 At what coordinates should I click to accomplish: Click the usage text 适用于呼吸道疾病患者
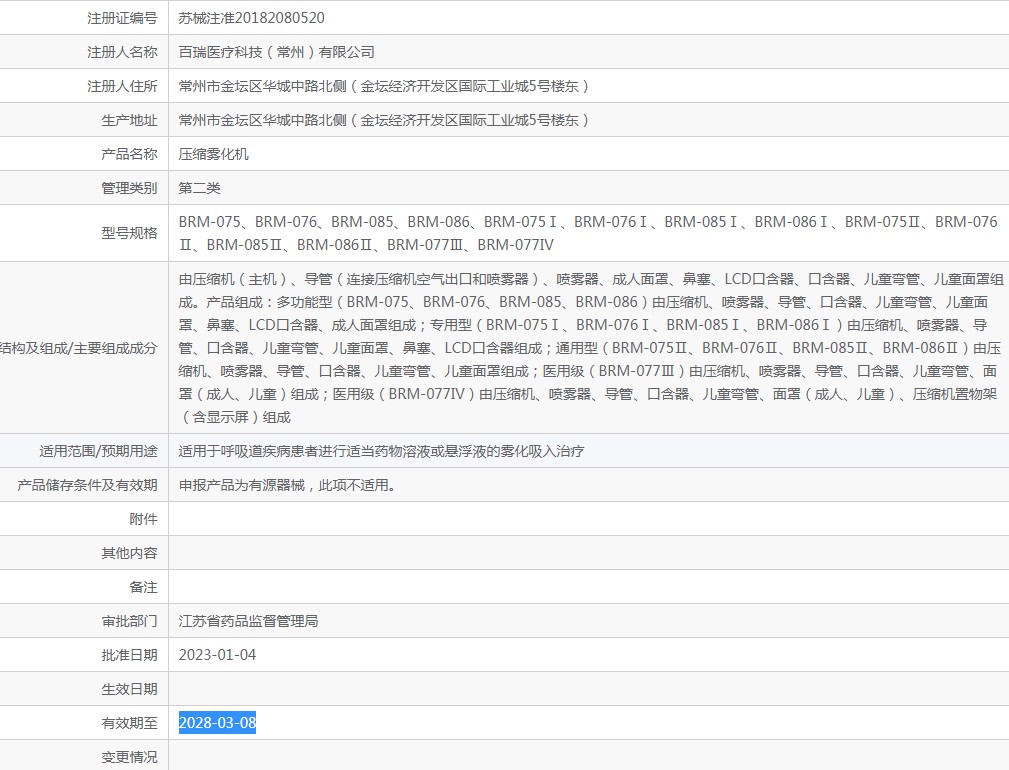pos(382,451)
